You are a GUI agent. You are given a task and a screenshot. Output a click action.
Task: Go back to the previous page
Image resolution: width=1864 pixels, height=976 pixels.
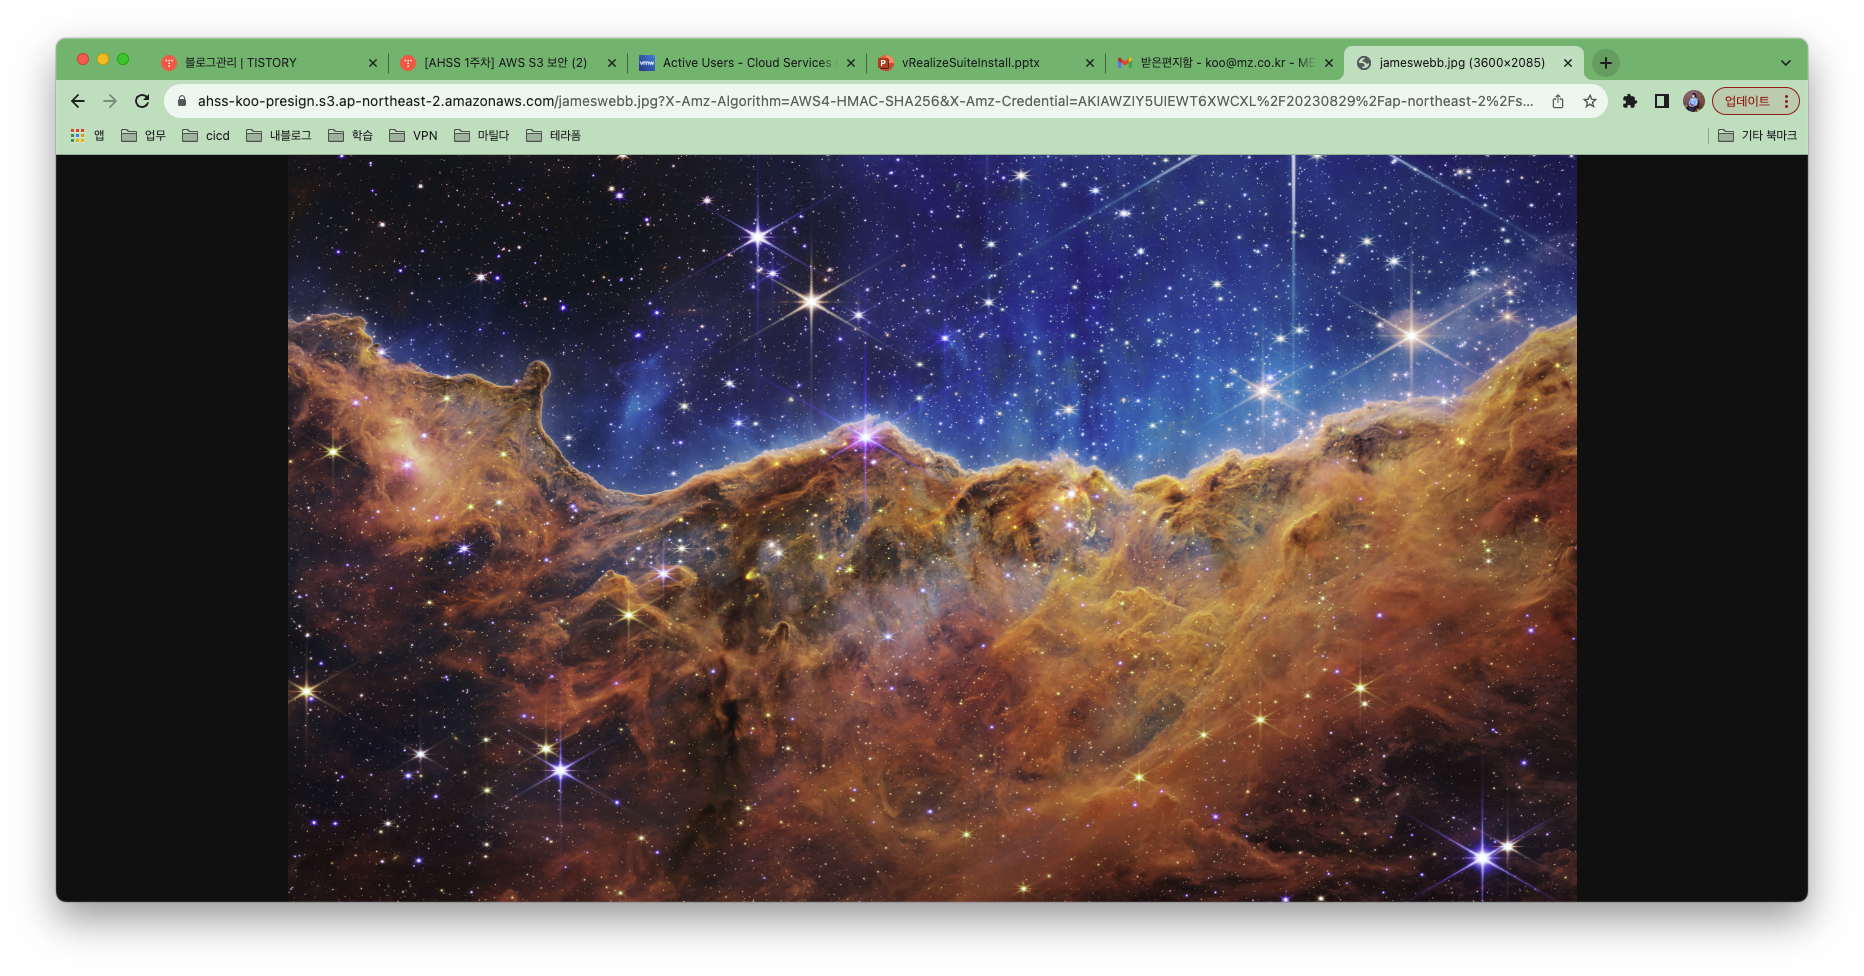click(x=78, y=101)
